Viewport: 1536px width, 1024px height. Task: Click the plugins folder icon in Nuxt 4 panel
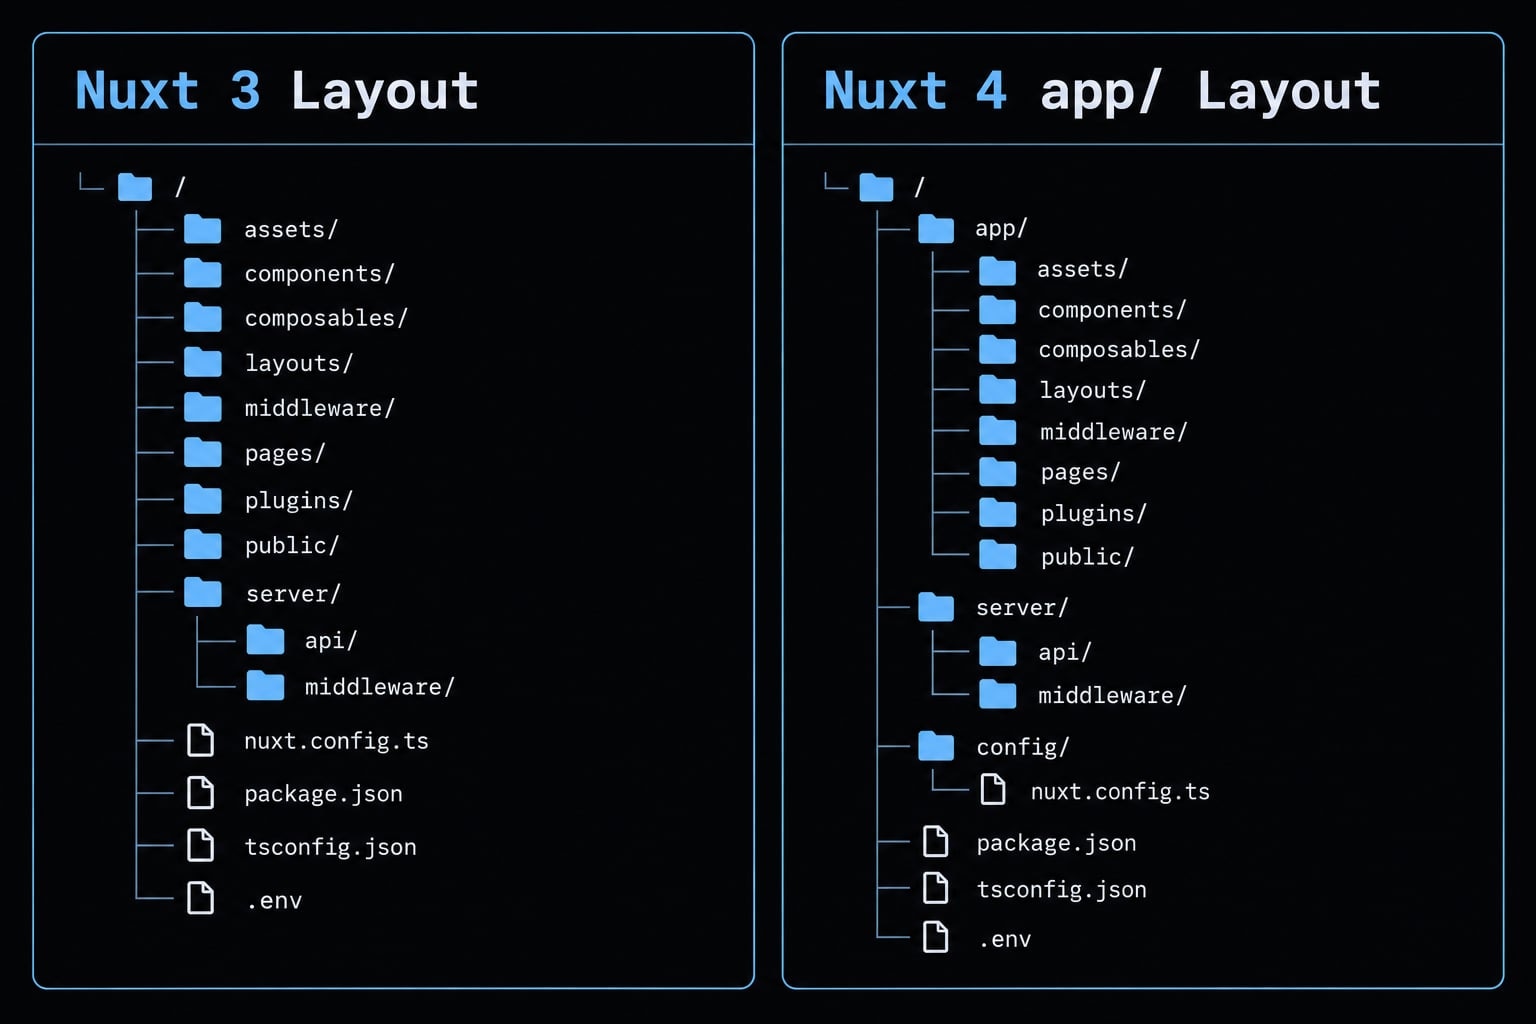[x=997, y=513]
